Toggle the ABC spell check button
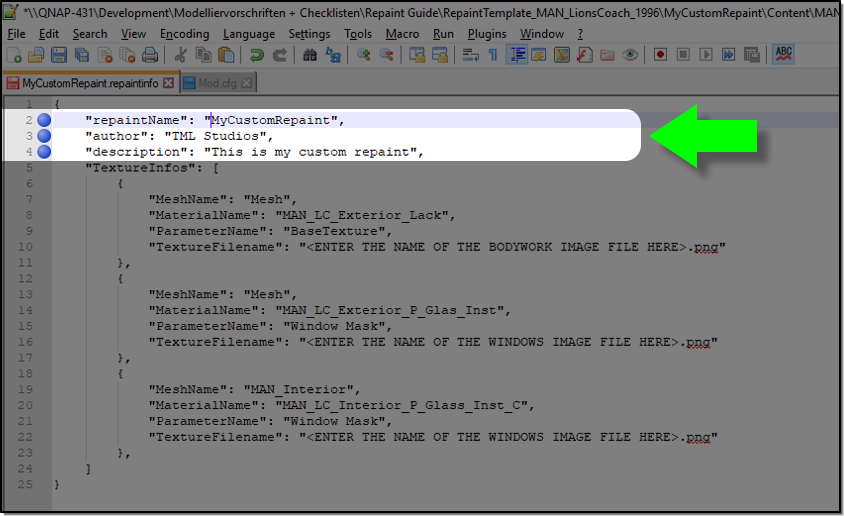 tap(784, 54)
